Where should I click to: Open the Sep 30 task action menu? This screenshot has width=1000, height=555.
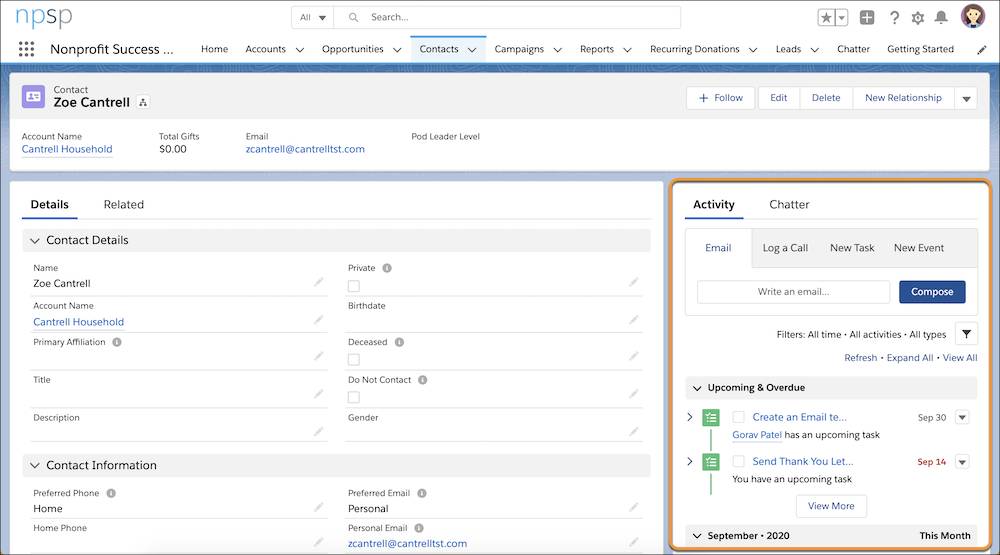[962, 418]
